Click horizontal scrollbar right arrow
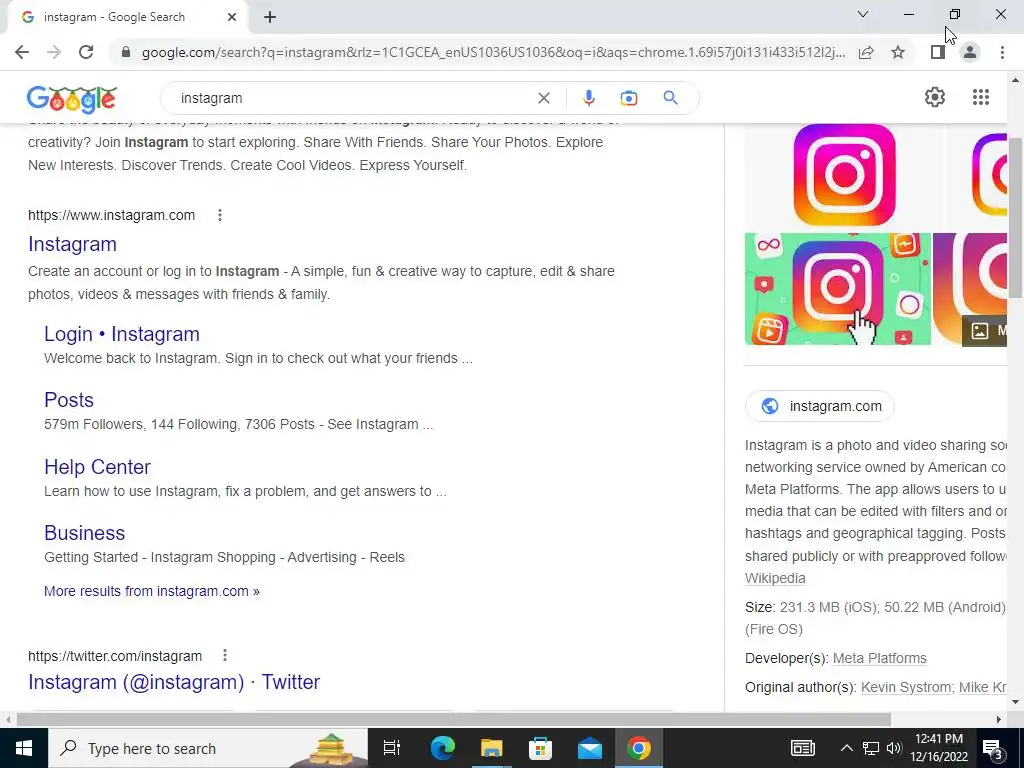Screen dimensions: 1024x768 click(x=998, y=719)
